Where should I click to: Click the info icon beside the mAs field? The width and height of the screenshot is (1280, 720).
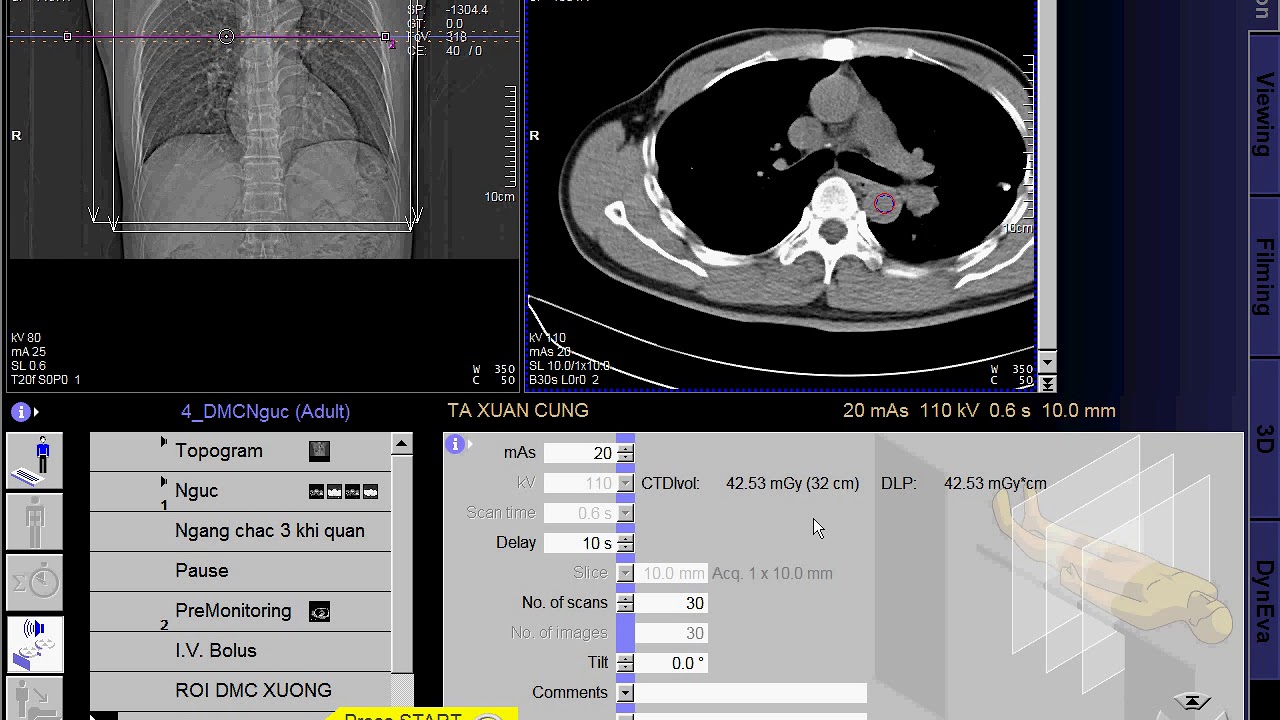pyautogui.click(x=455, y=444)
